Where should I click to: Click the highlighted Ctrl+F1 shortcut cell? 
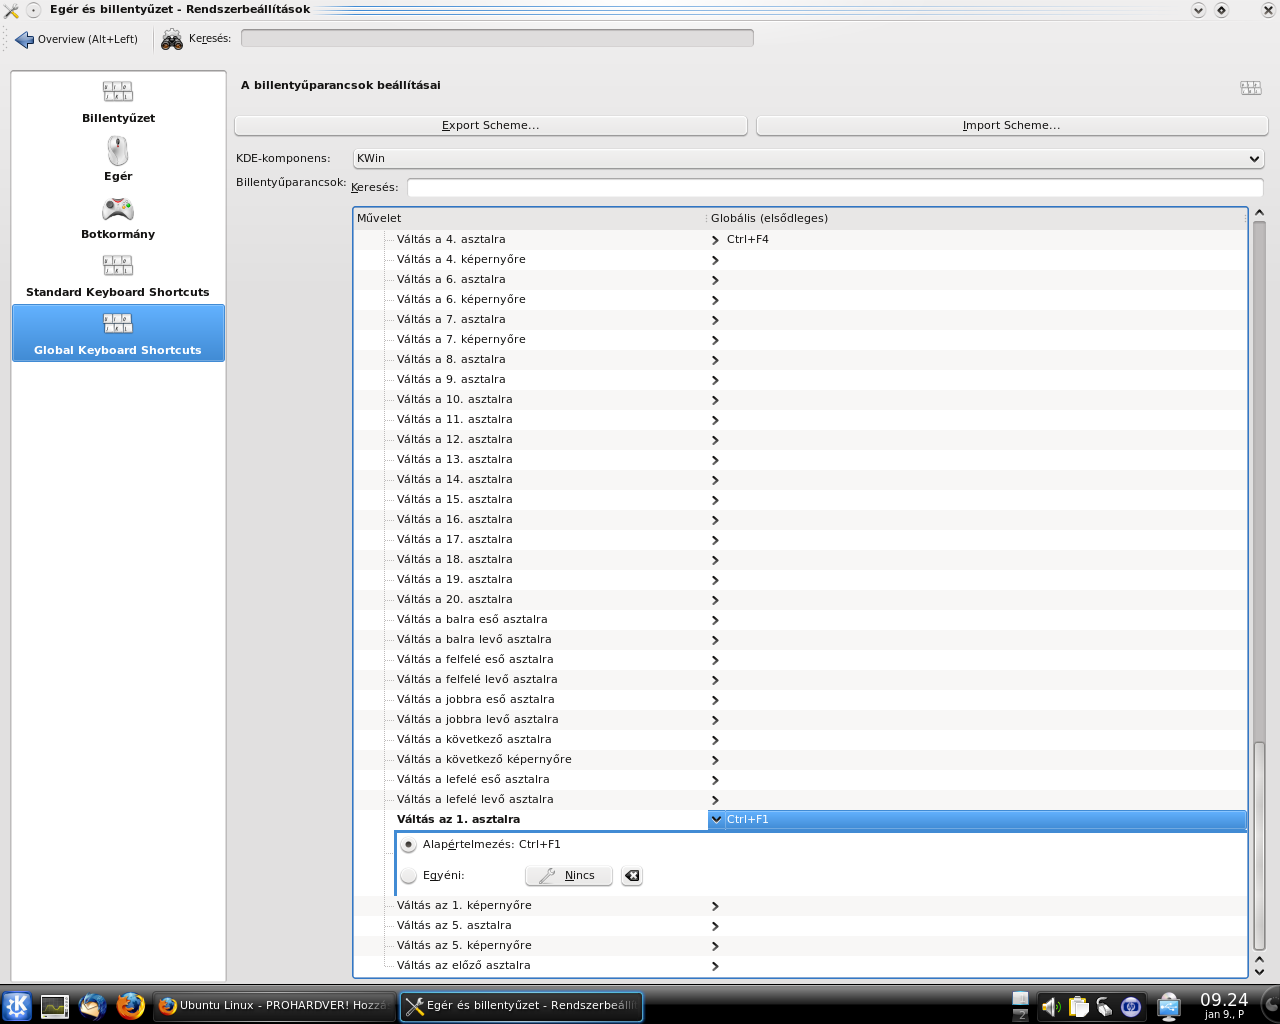(x=977, y=819)
